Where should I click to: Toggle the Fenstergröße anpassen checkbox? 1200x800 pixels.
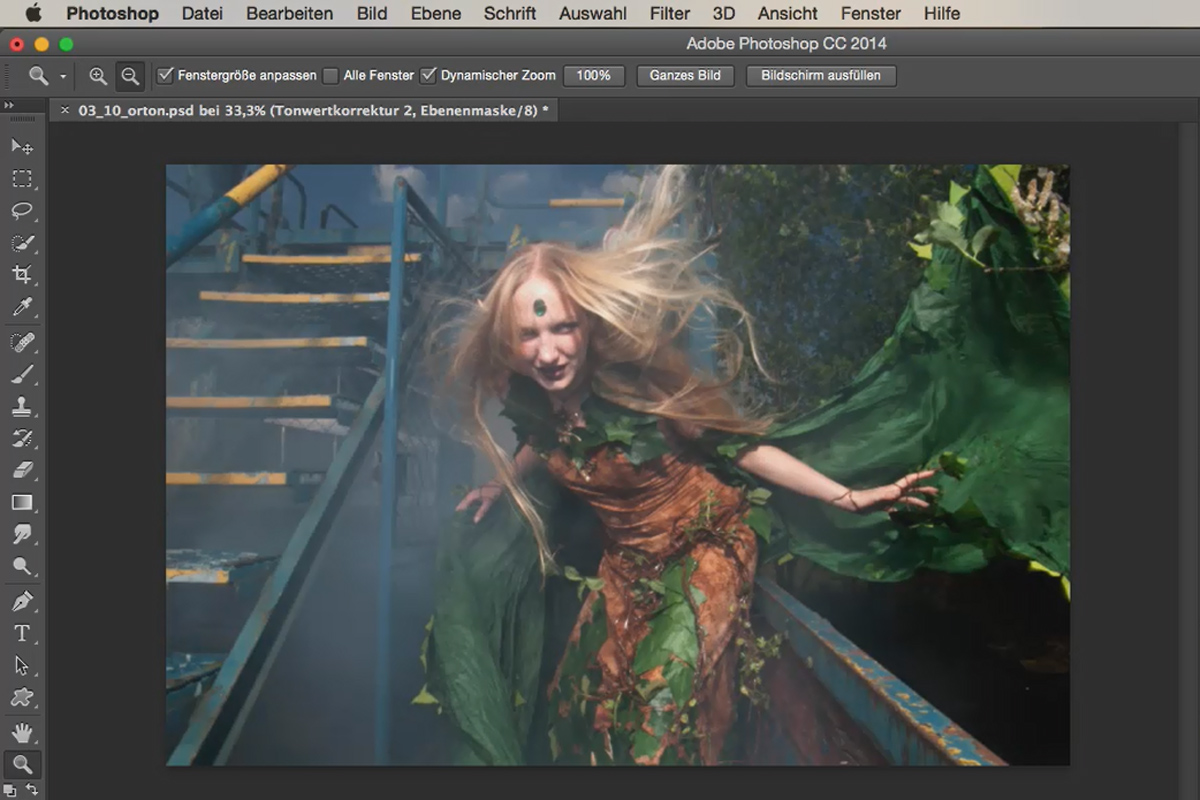(x=166, y=75)
